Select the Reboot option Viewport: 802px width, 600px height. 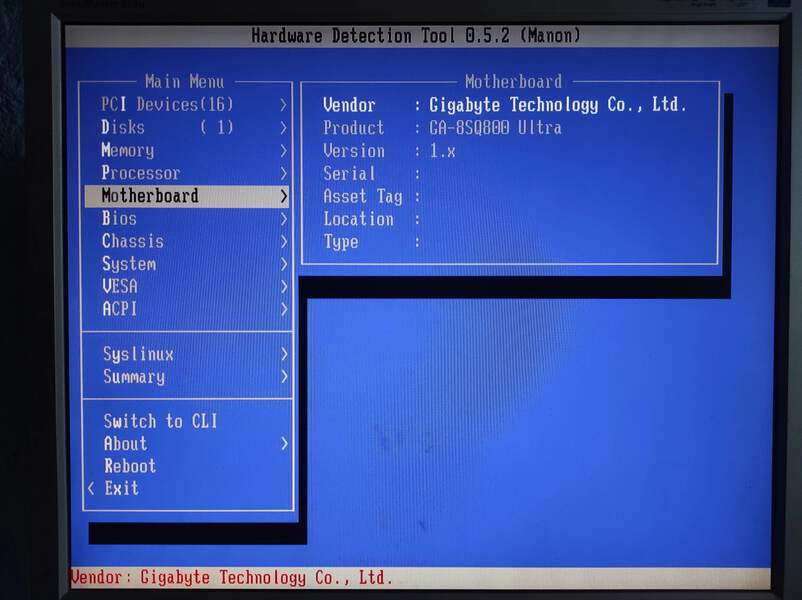[x=187, y=466]
